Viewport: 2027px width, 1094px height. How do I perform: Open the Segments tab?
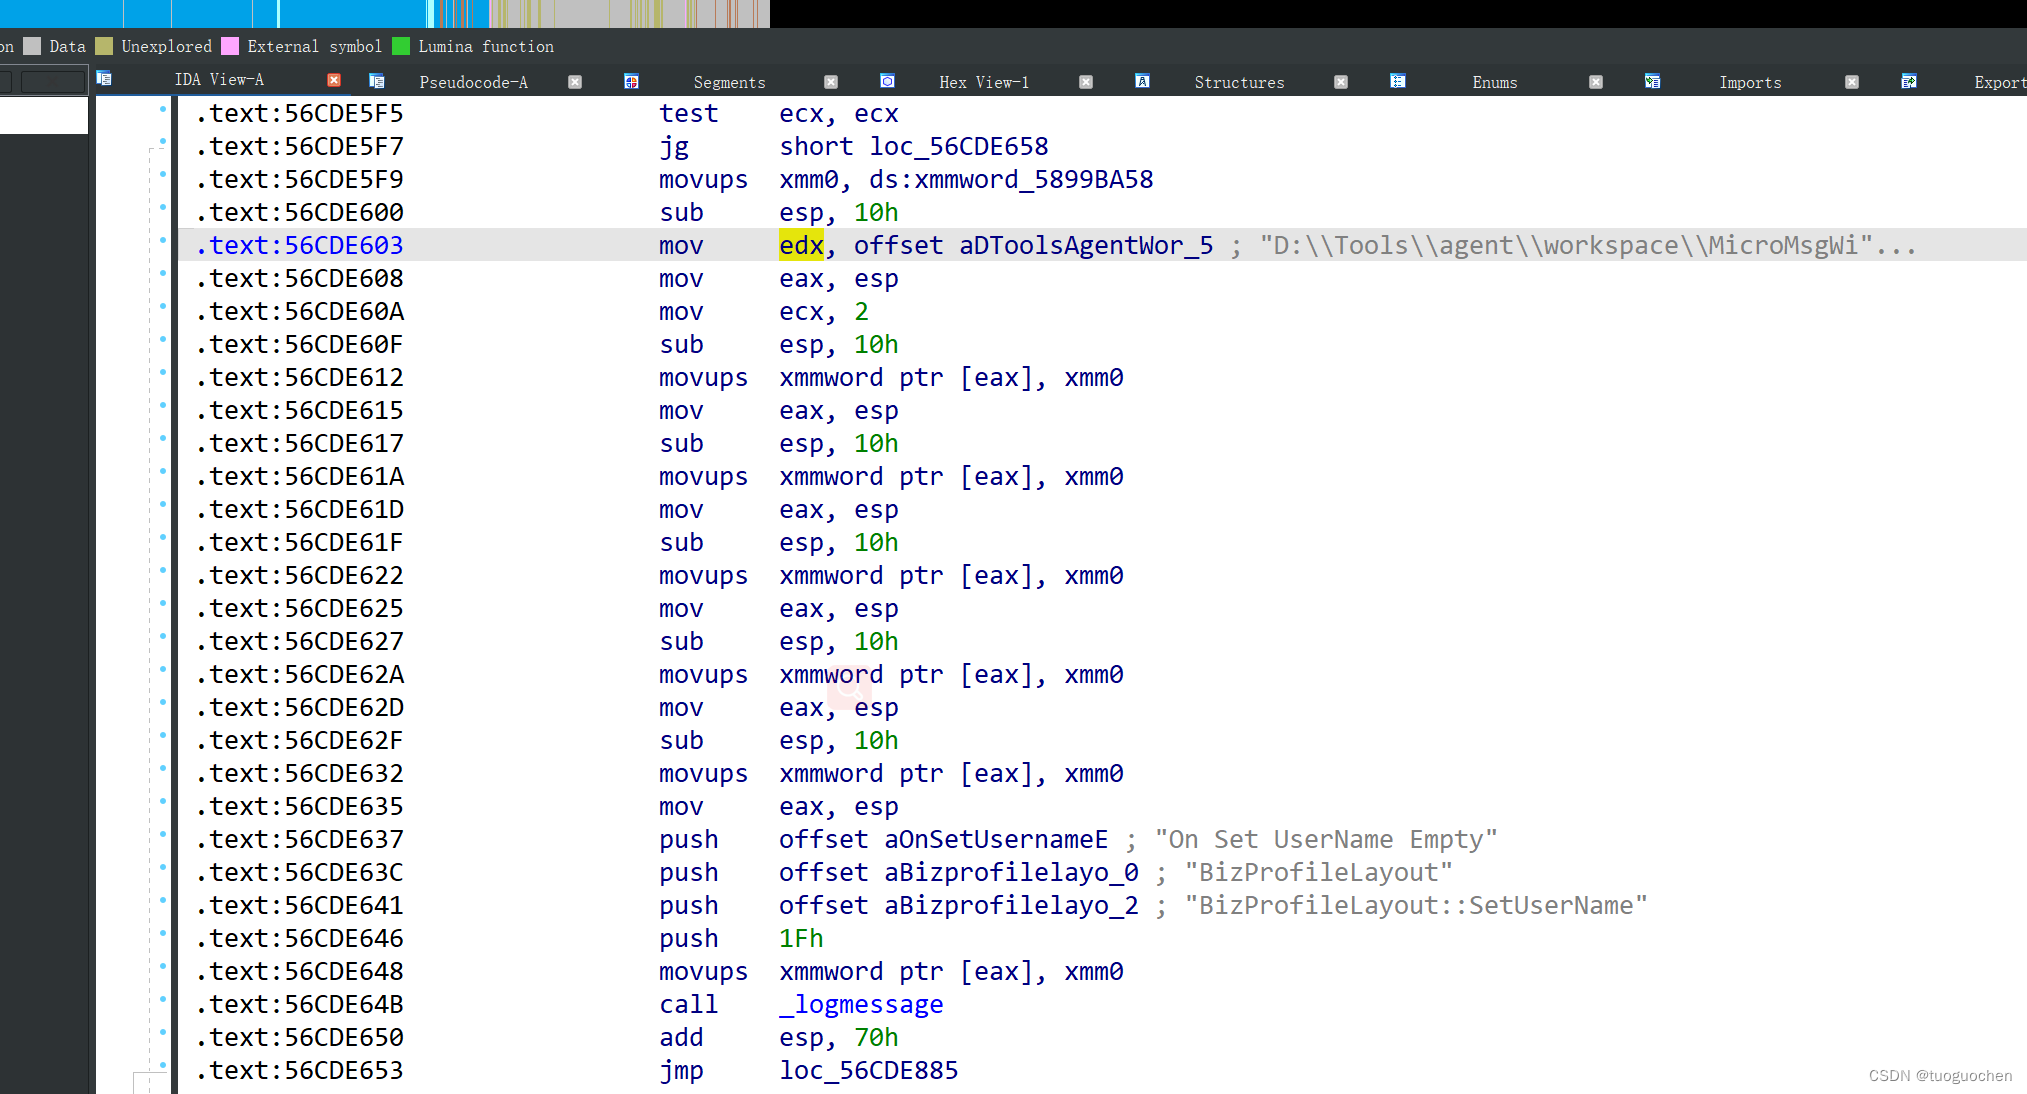click(x=729, y=82)
